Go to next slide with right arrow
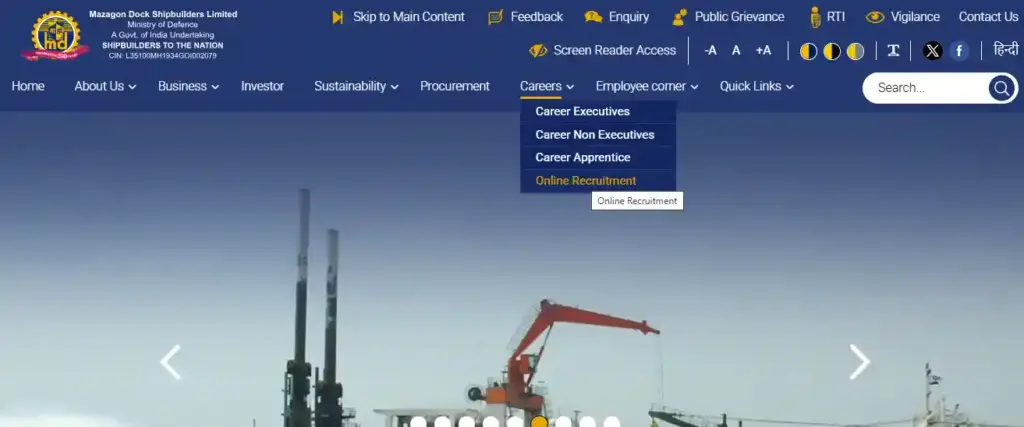Image resolution: width=1024 pixels, height=427 pixels. point(859,362)
